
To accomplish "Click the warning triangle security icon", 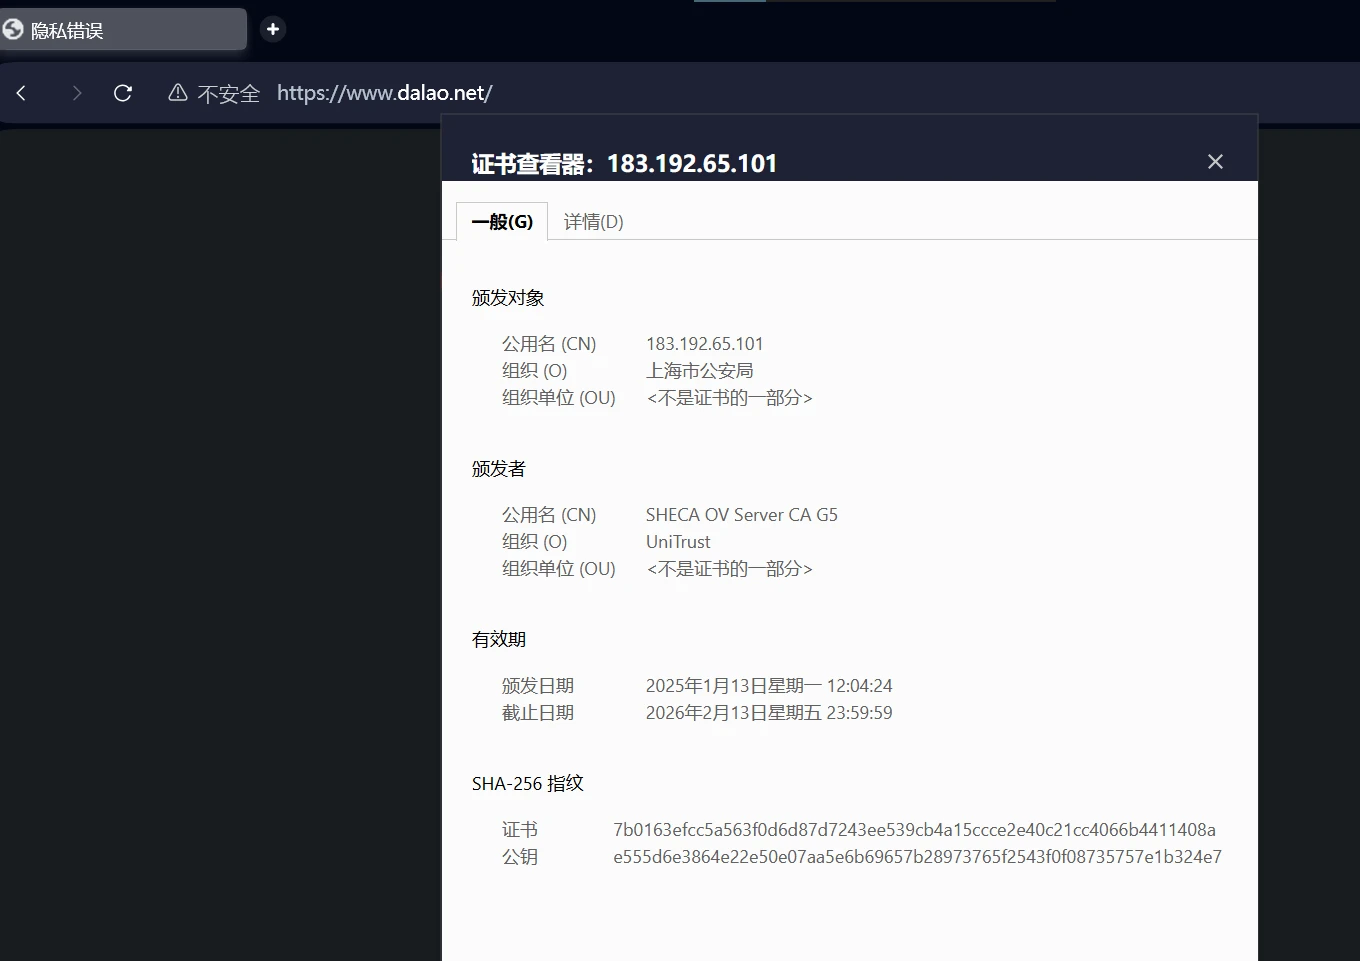I will 178,93.
